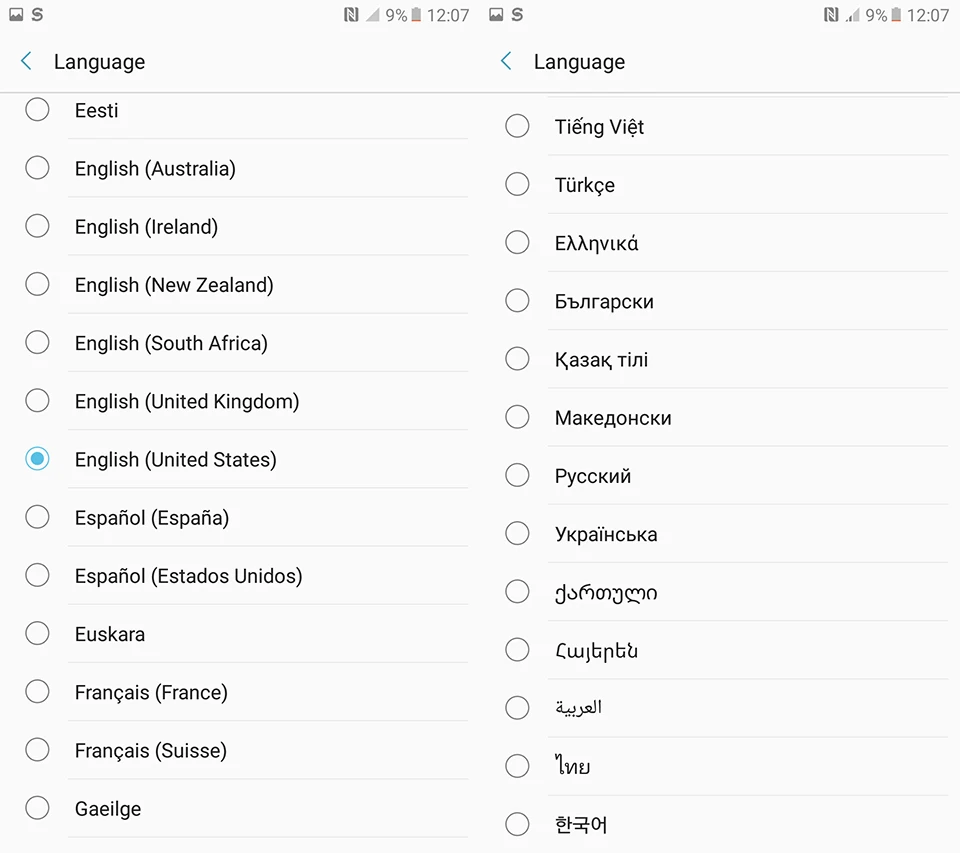Tap the back arrow on left Language screen
Viewport: 960px width, 853px height.
click(x=26, y=61)
